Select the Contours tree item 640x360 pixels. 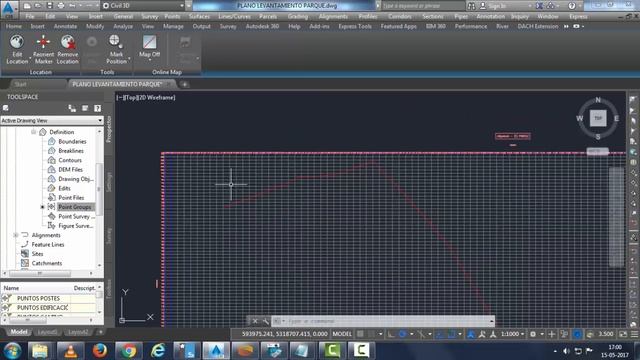(70, 160)
